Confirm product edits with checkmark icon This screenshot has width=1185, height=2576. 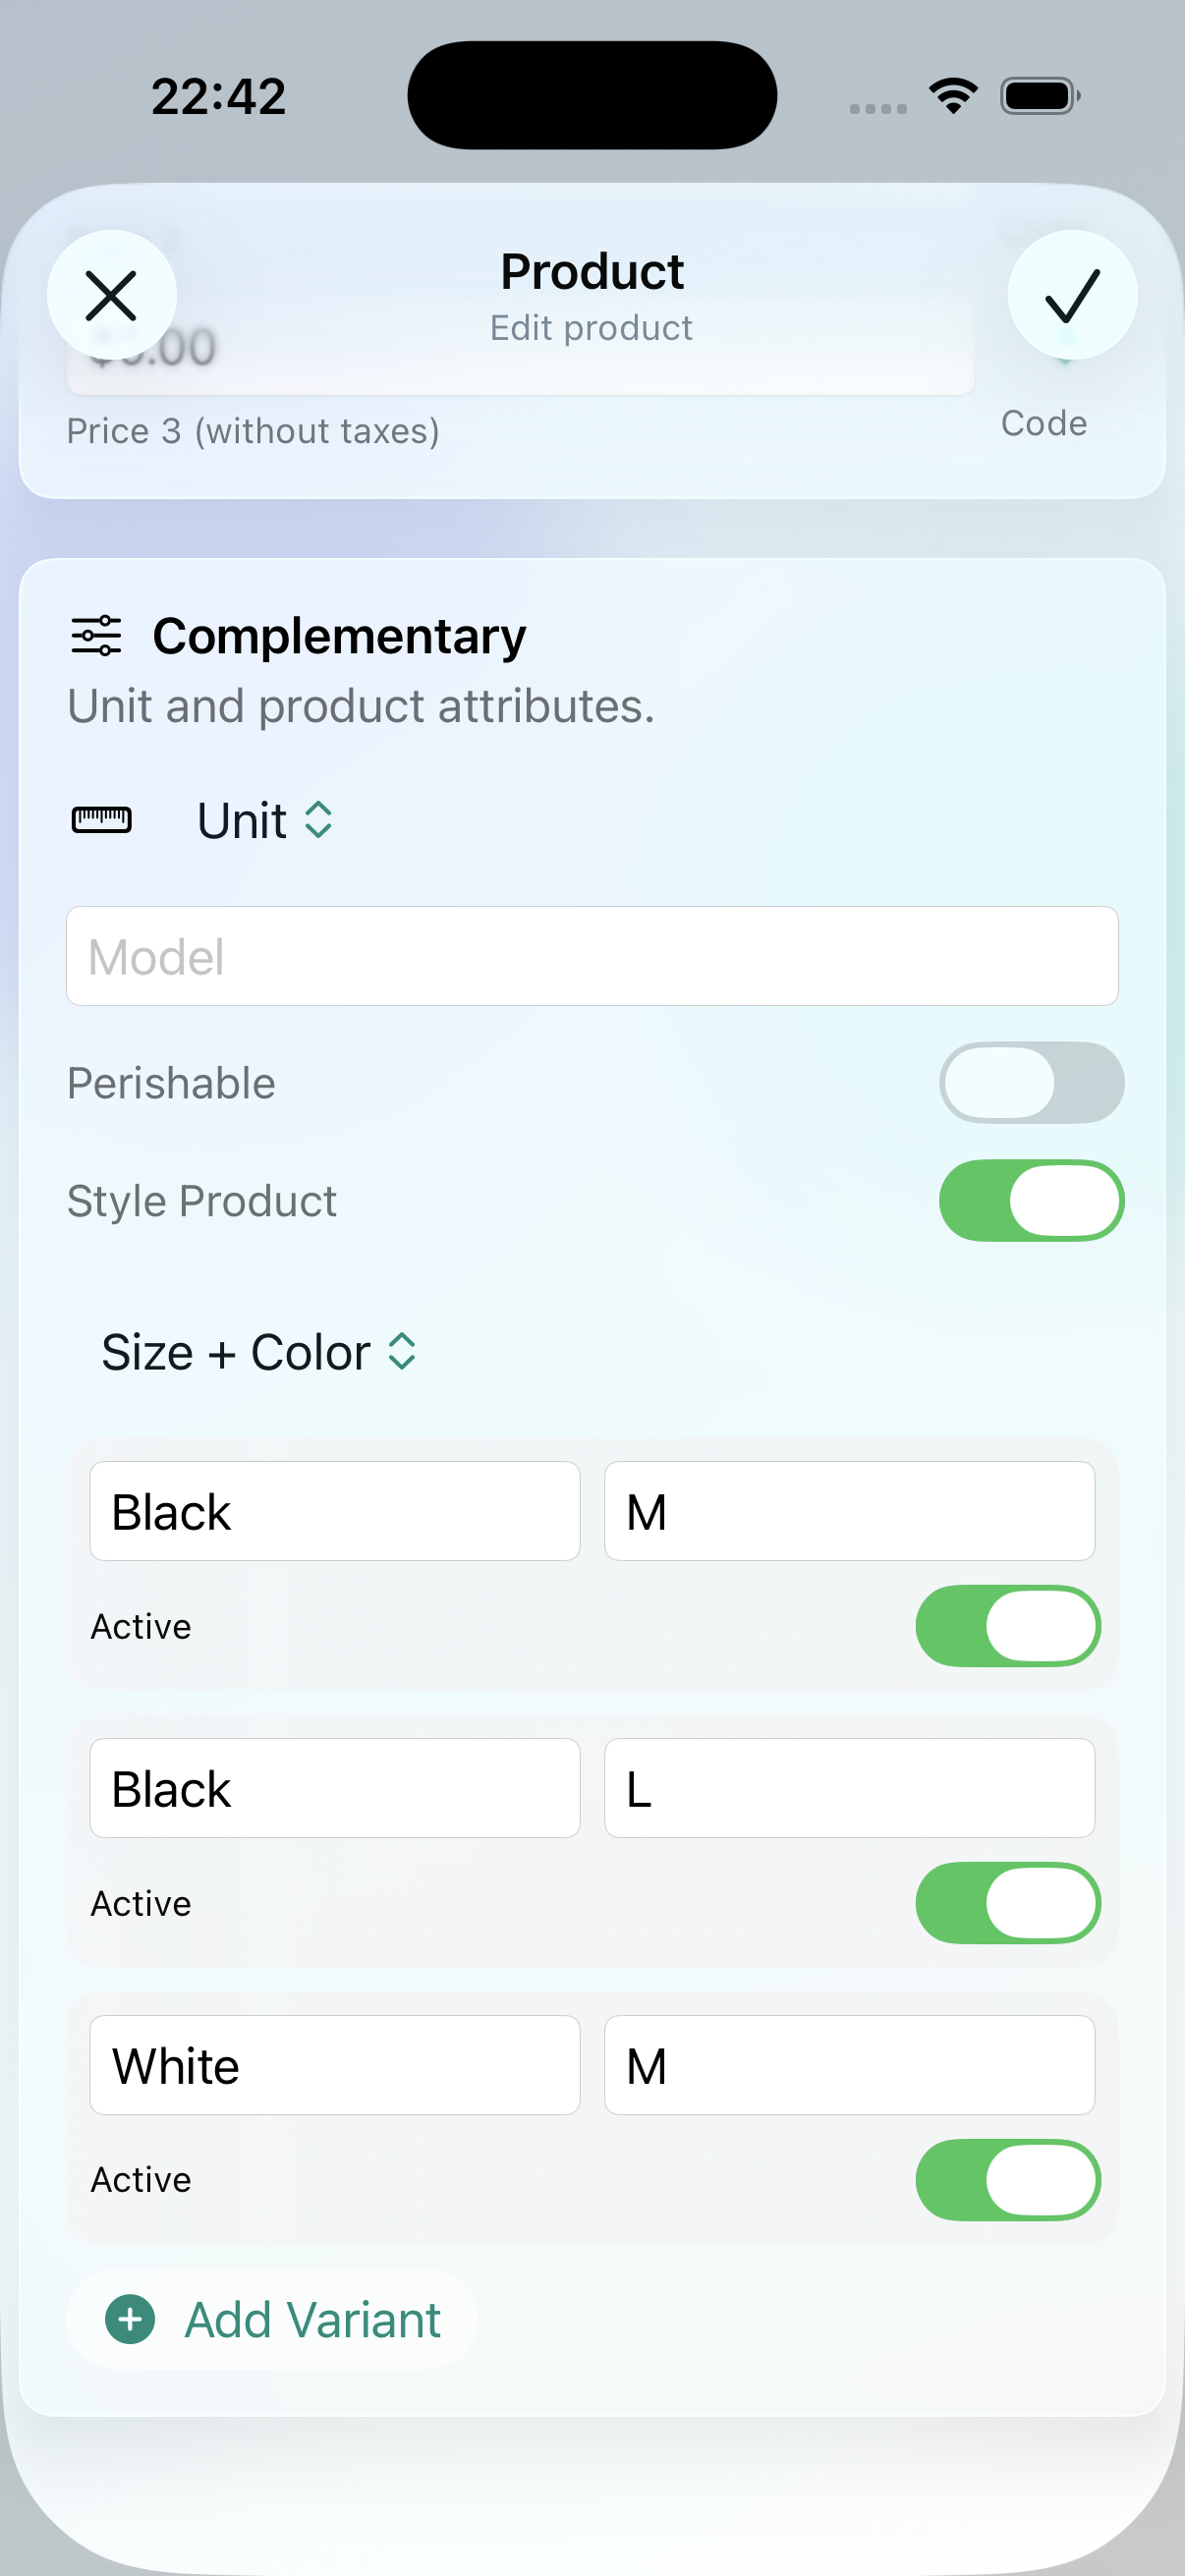coord(1072,295)
